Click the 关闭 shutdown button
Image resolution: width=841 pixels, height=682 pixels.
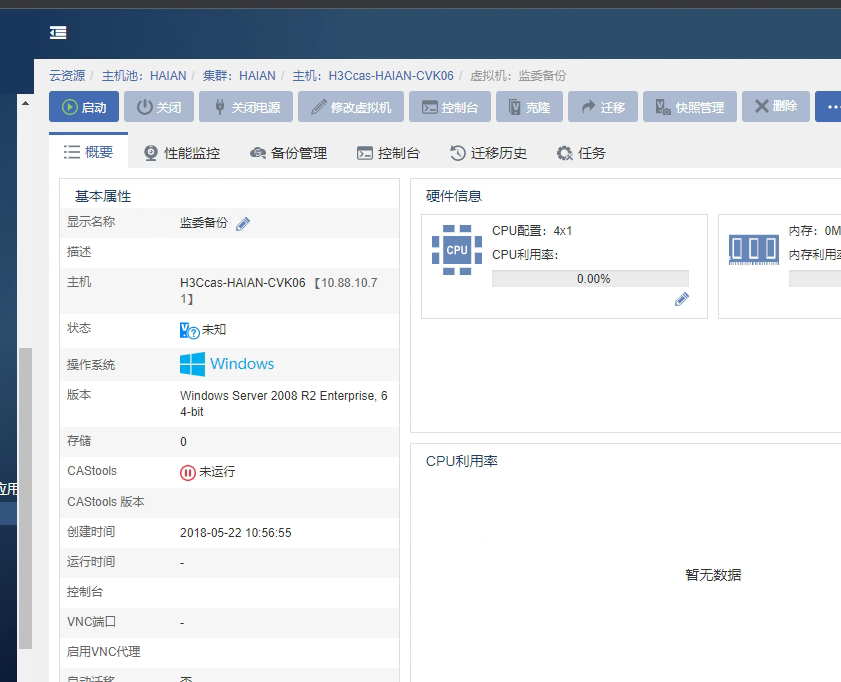159,107
